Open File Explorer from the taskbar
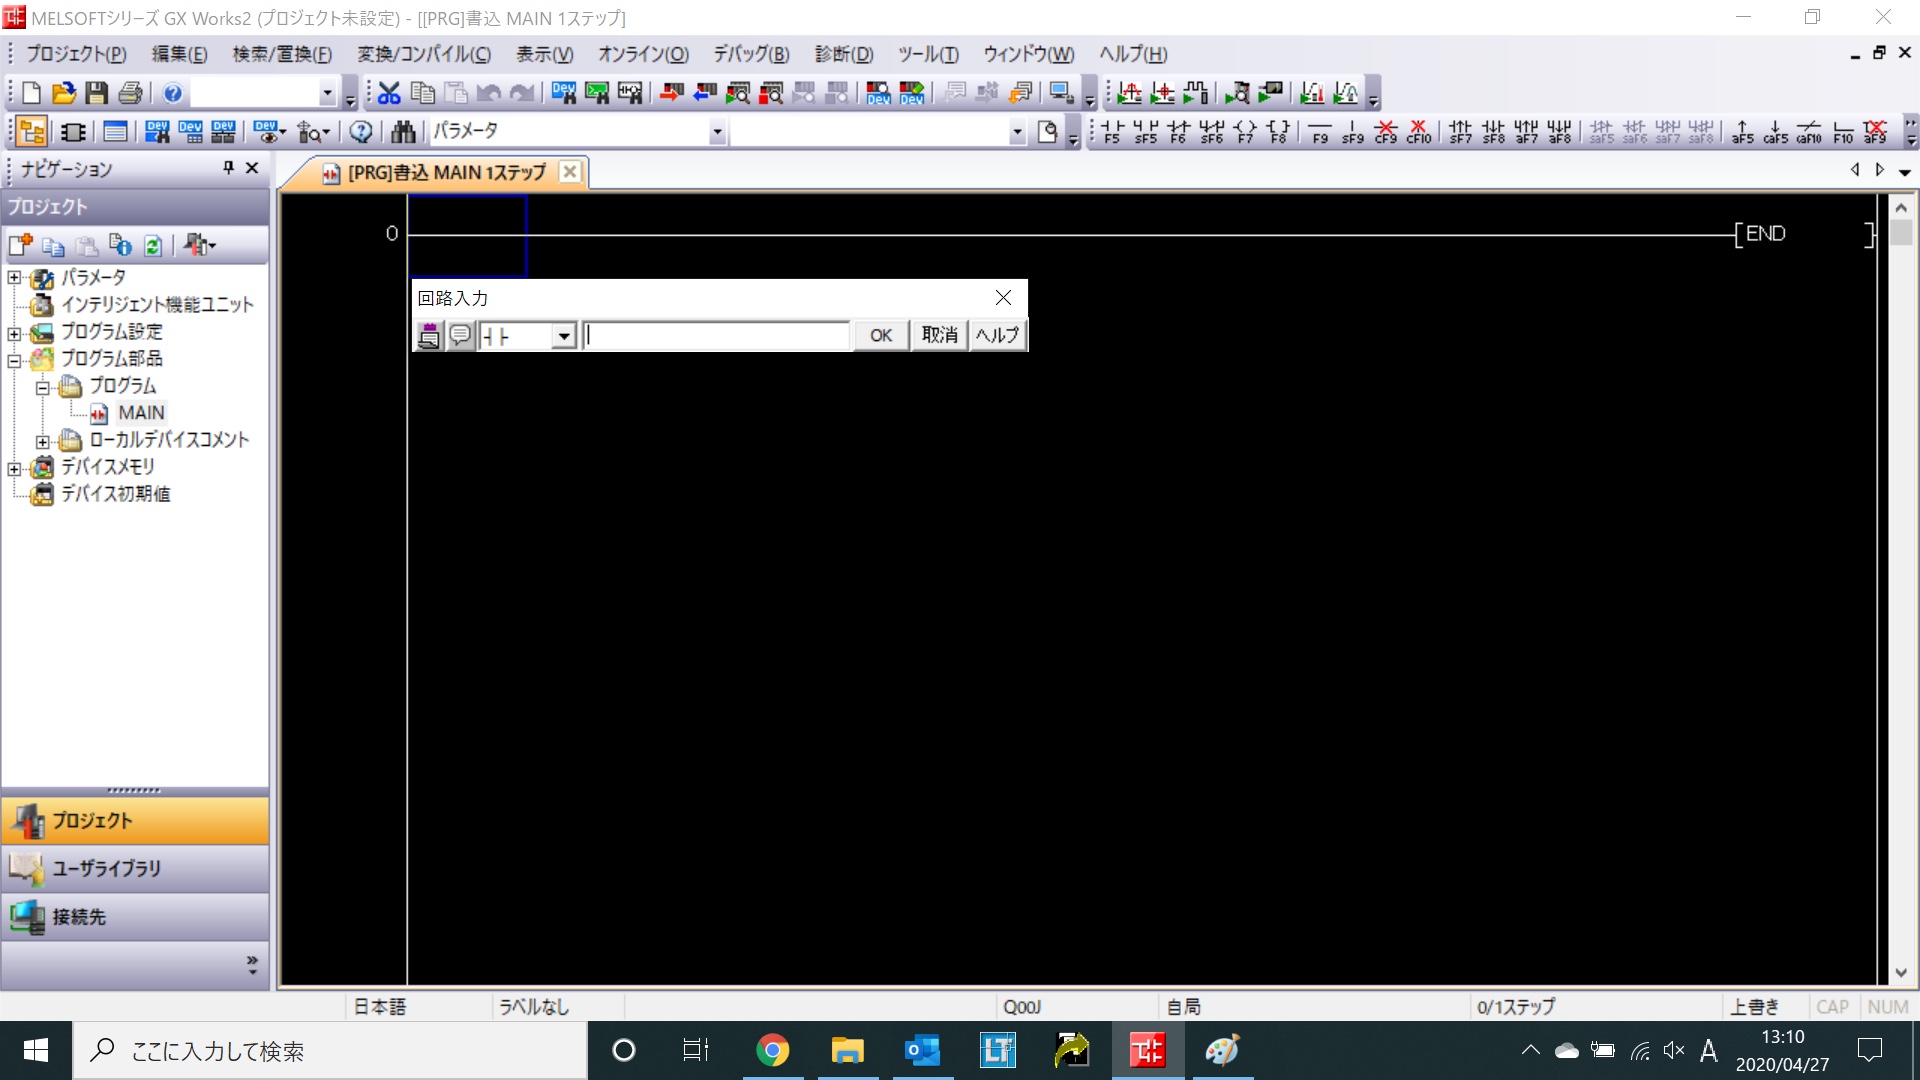The image size is (1920, 1080). pyautogui.click(x=847, y=1050)
